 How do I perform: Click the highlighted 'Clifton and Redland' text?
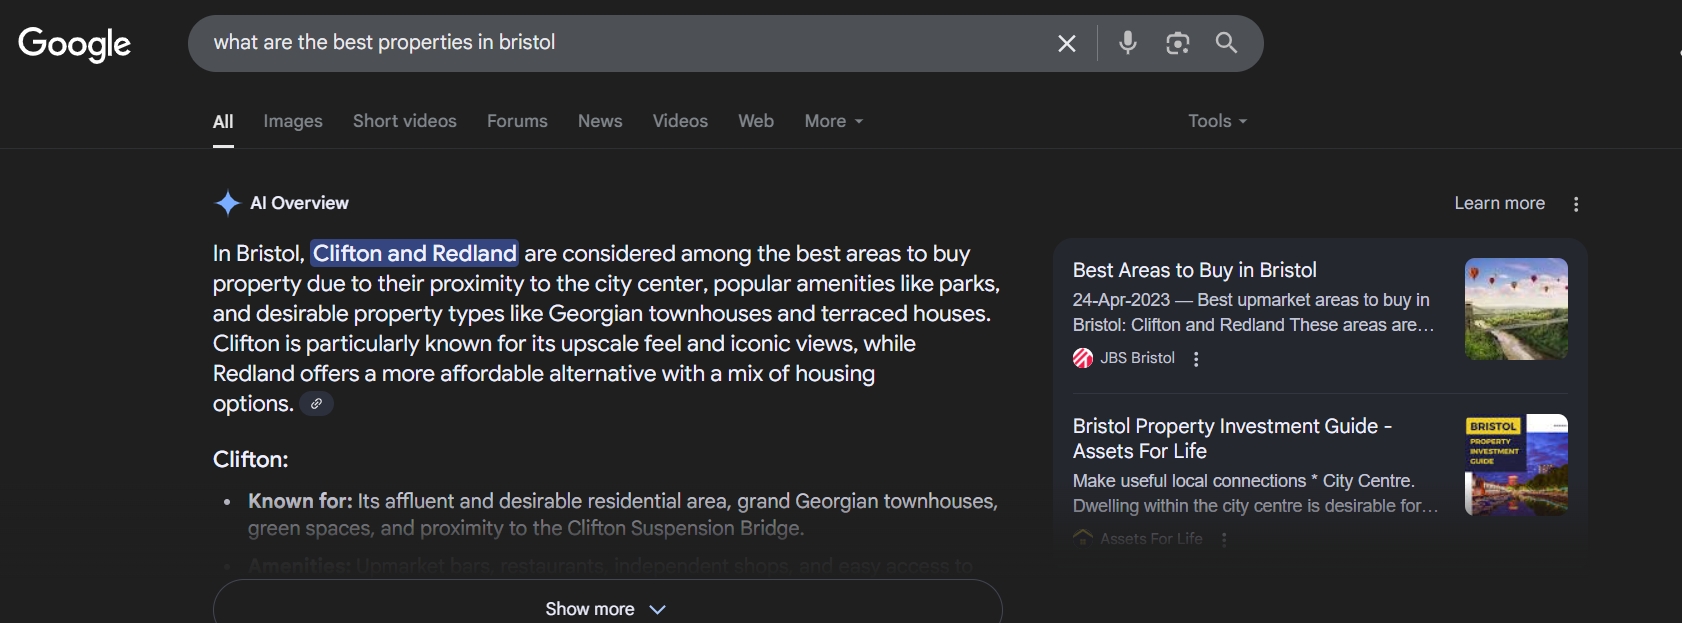(x=415, y=253)
